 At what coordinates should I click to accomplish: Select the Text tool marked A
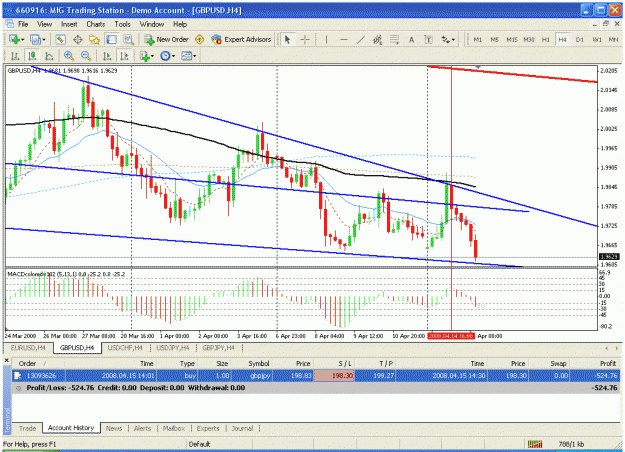[411, 39]
